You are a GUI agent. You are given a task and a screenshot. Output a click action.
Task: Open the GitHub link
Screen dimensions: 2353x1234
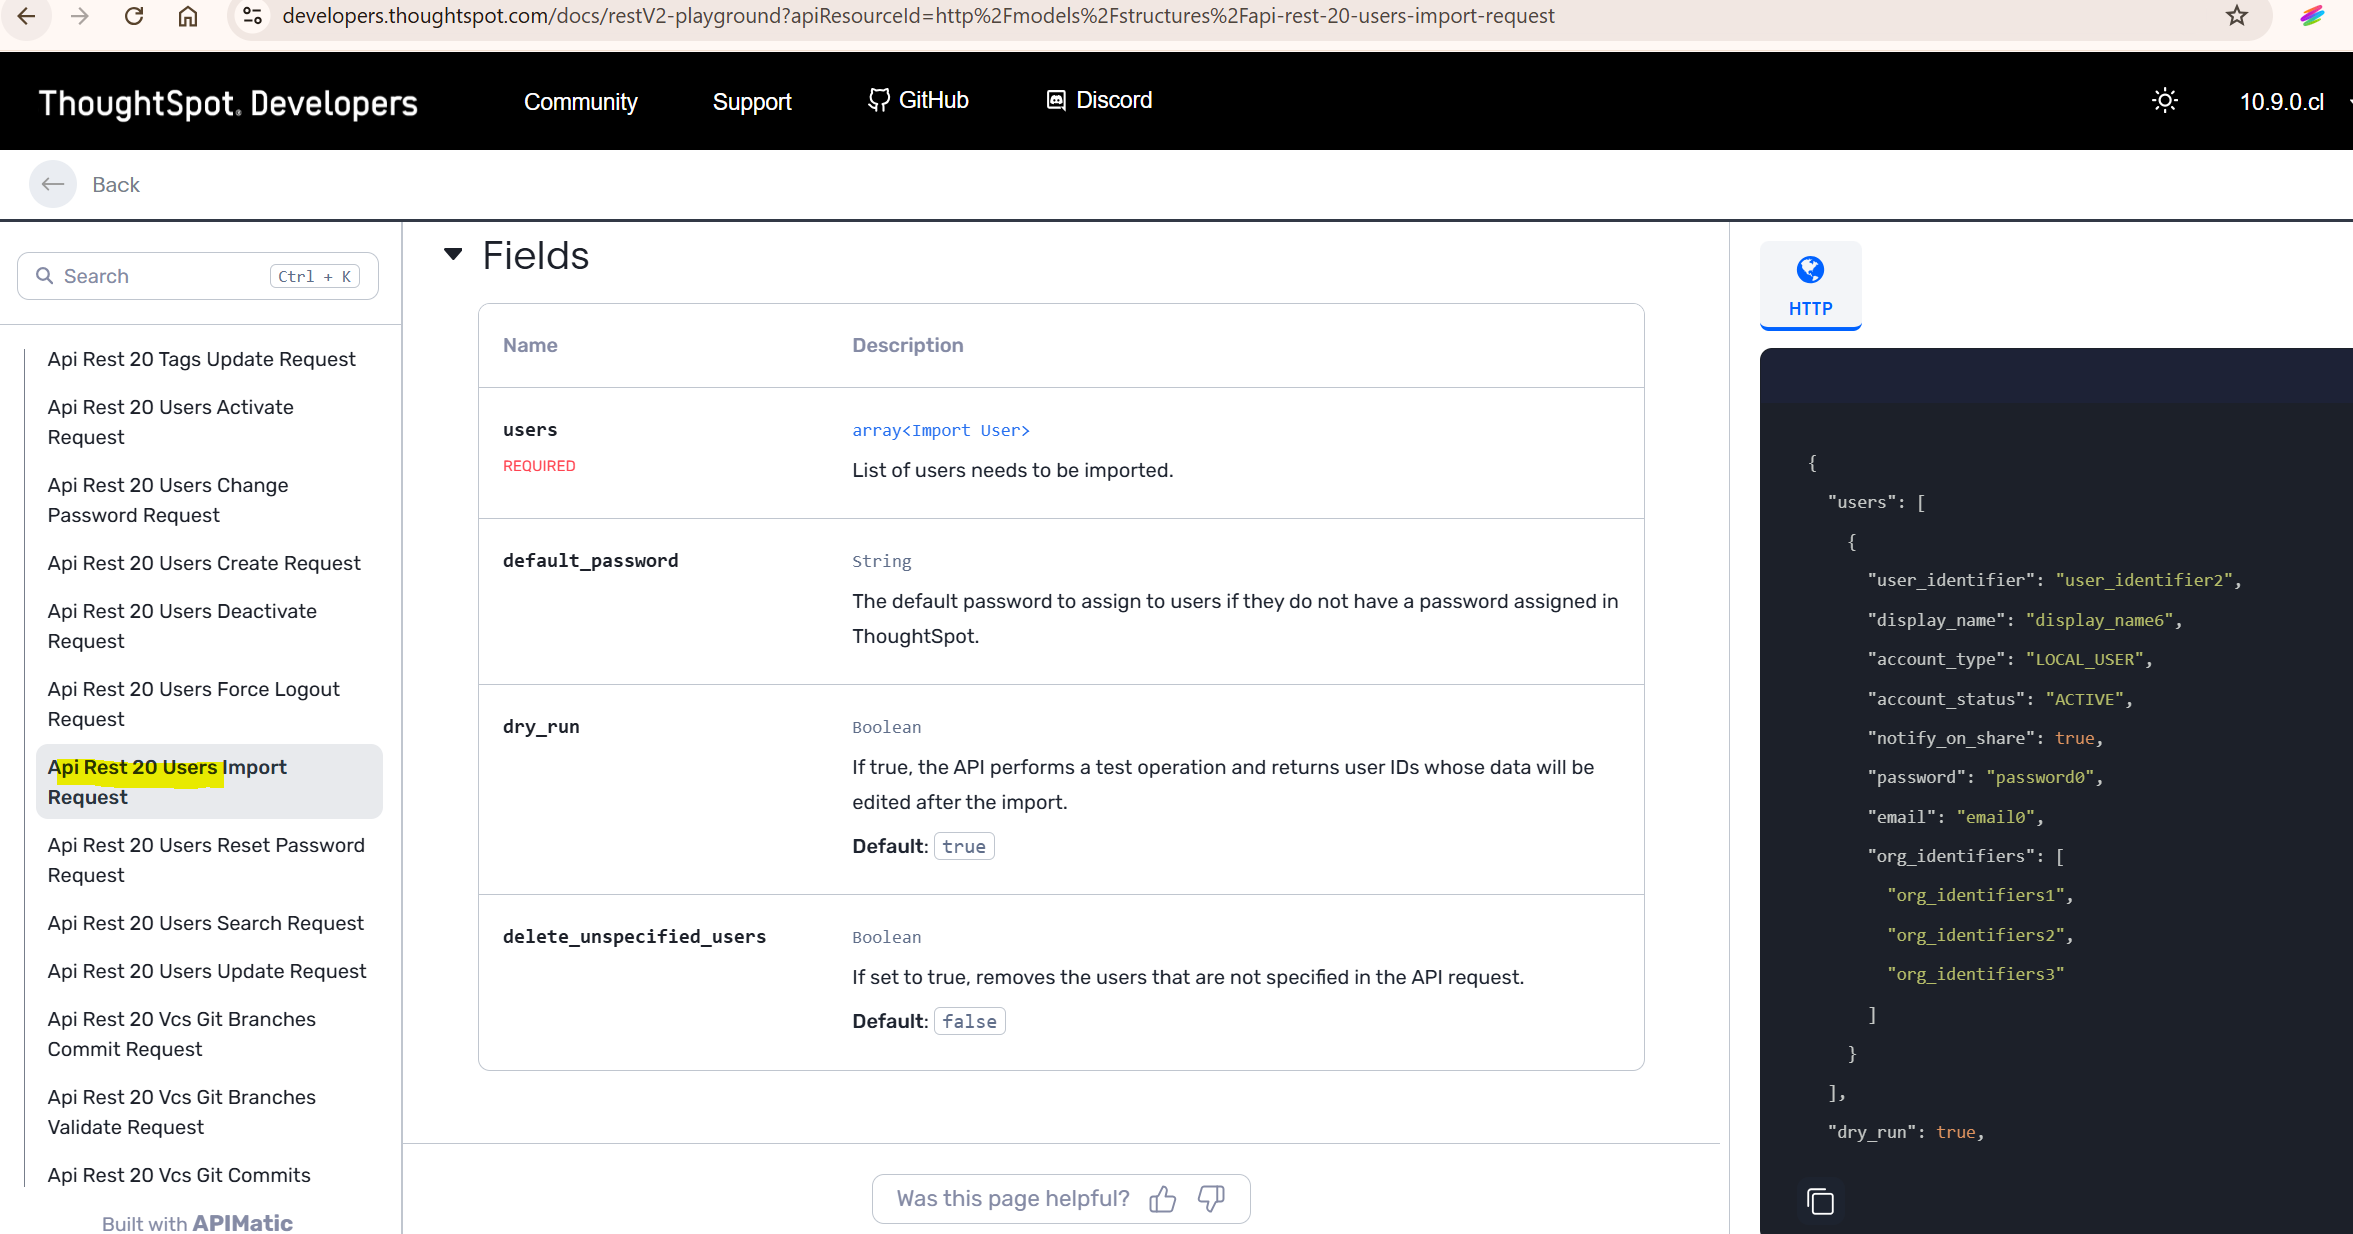tap(918, 100)
